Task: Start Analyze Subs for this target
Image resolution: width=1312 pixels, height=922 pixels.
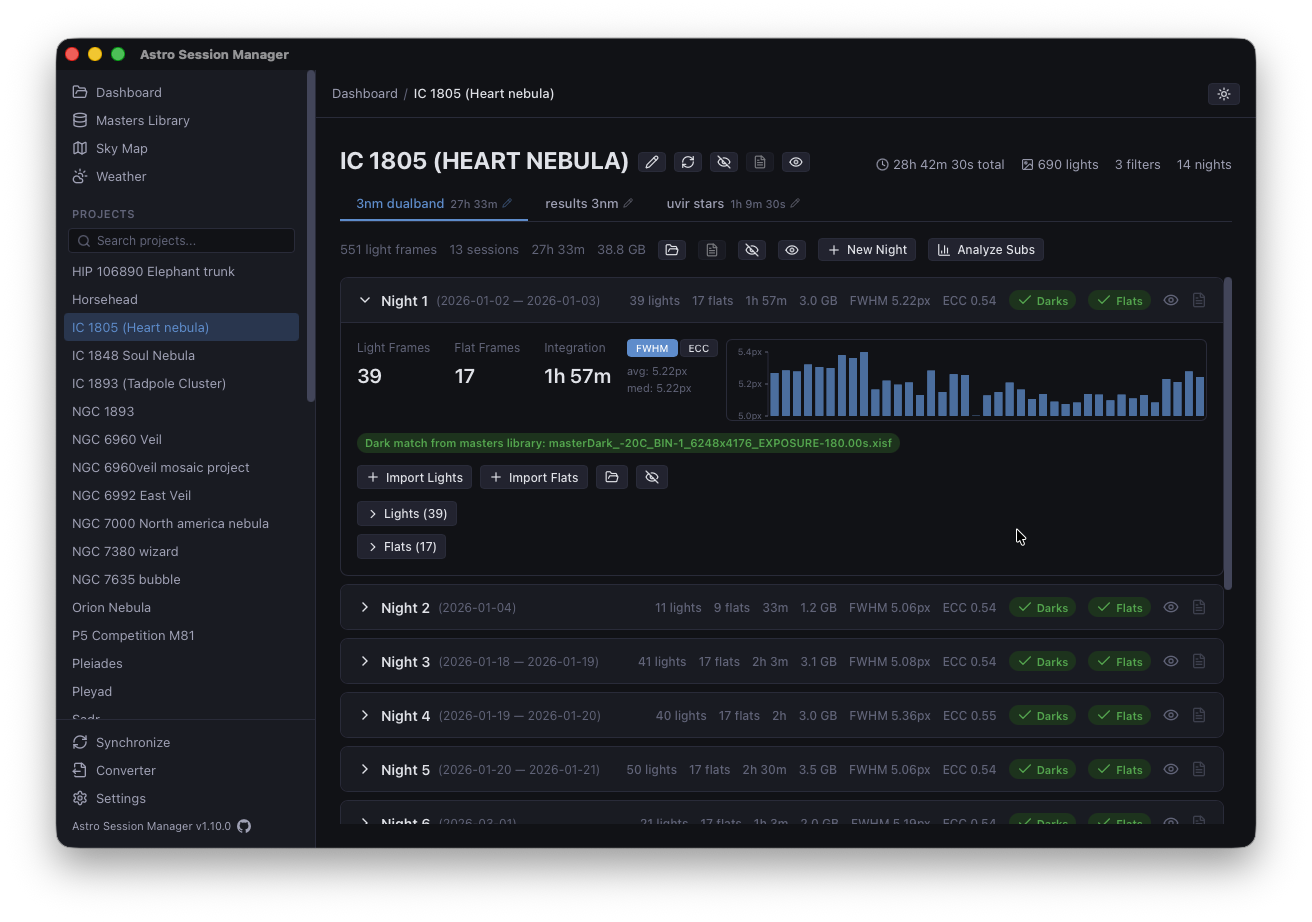Action: tap(985, 249)
